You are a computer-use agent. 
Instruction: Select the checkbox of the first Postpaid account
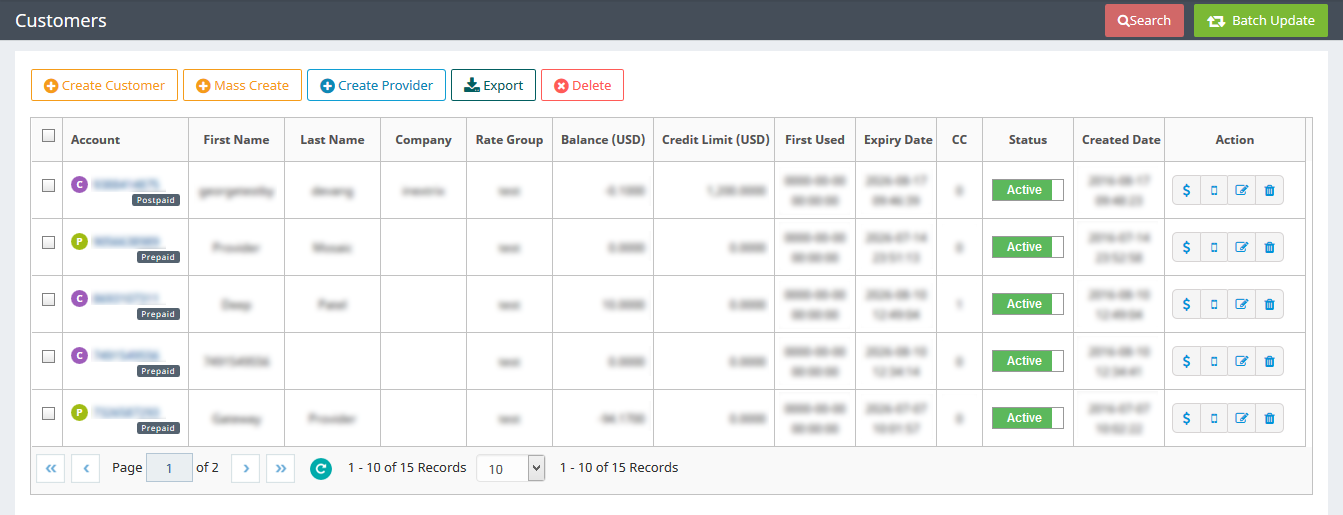tap(48, 185)
